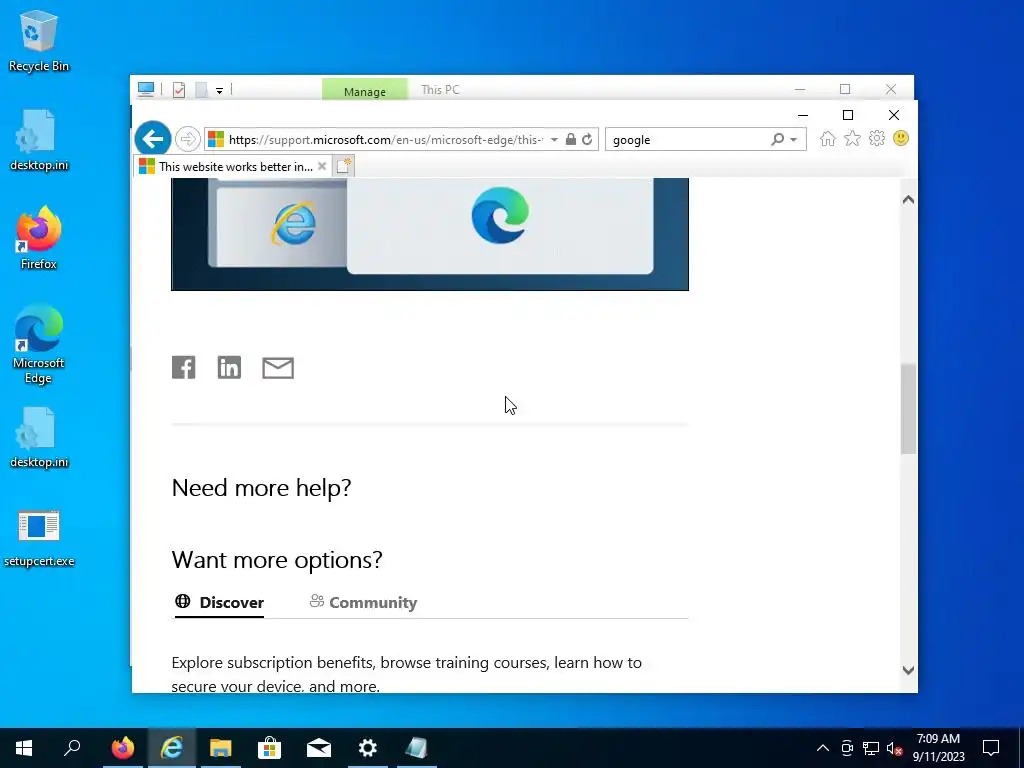Click the 'Need more help?' heading
The image size is (1024, 768).
261,488
